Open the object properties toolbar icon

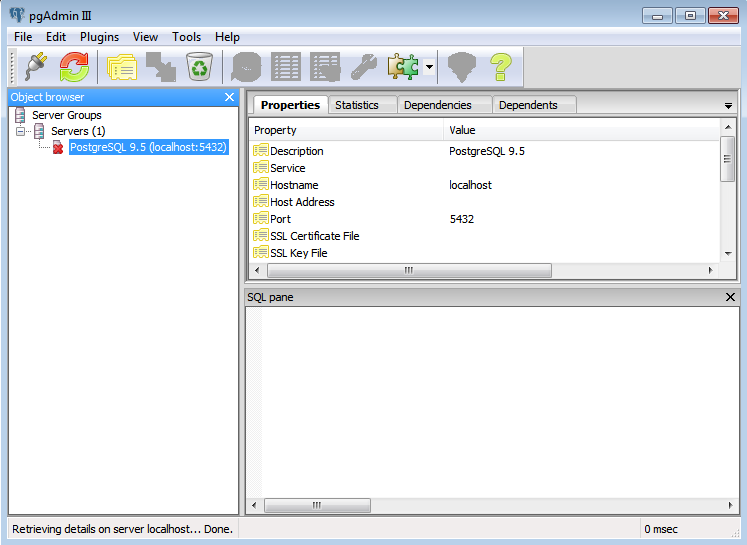click(x=122, y=67)
